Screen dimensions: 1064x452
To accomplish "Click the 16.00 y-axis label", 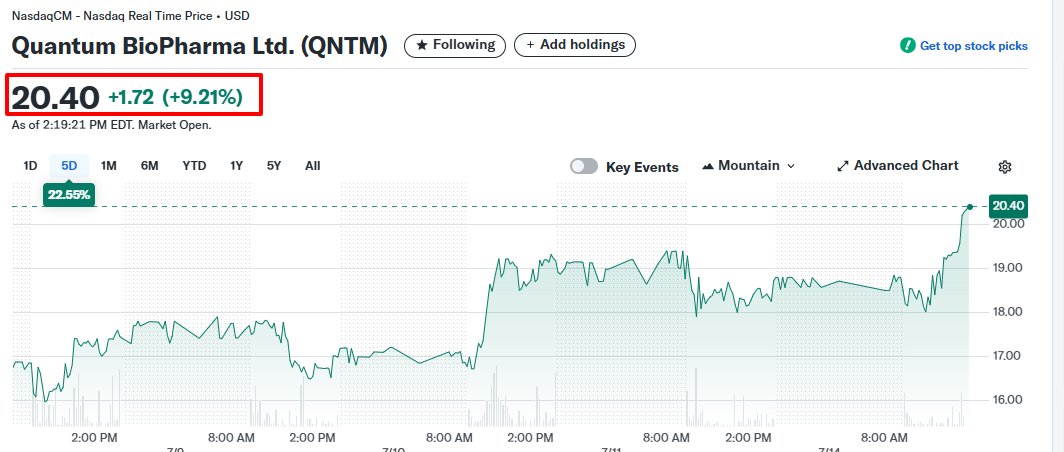I will click(x=1008, y=400).
